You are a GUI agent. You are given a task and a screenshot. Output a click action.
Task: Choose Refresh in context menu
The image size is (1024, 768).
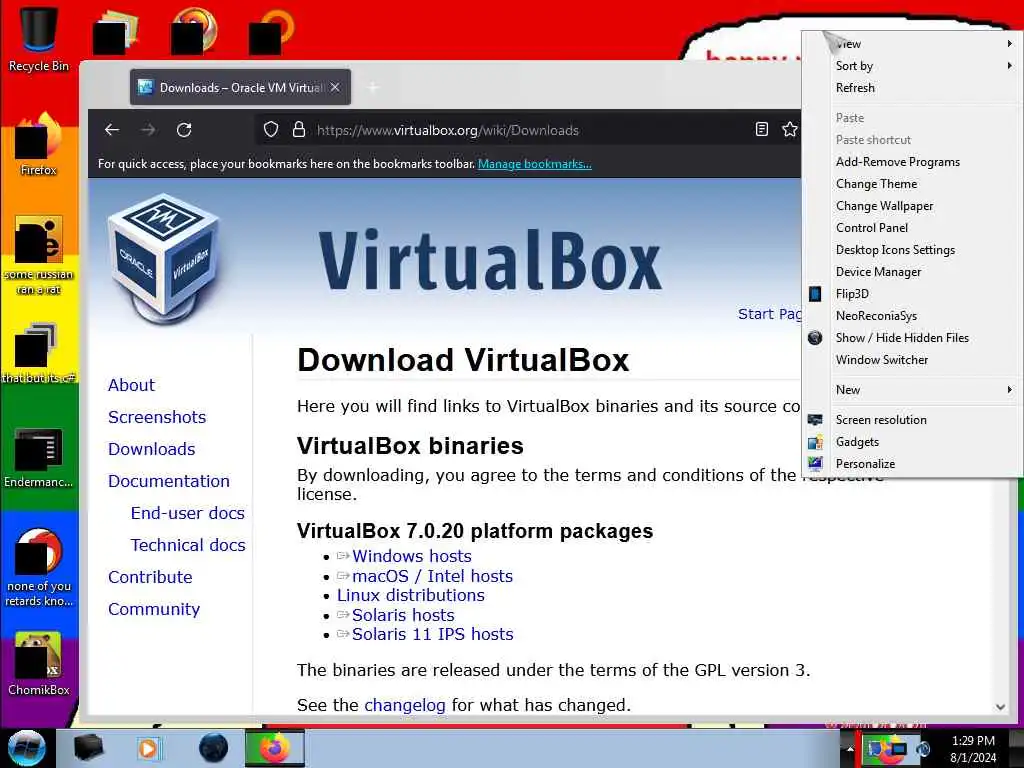tap(912, 88)
